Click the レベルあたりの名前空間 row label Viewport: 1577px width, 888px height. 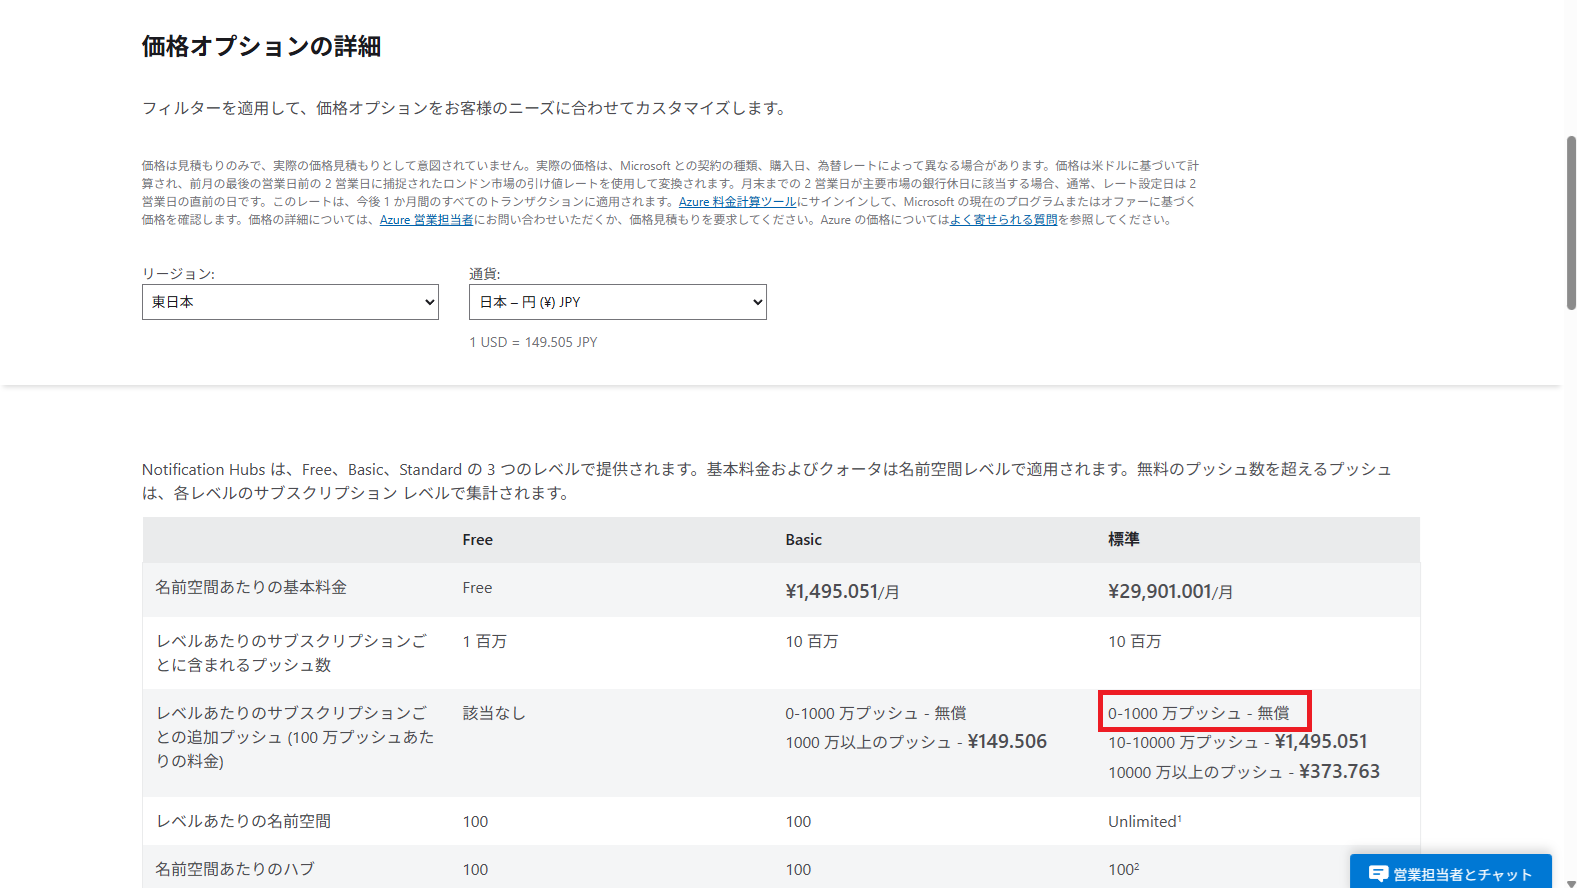pyautogui.click(x=244, y=822)
